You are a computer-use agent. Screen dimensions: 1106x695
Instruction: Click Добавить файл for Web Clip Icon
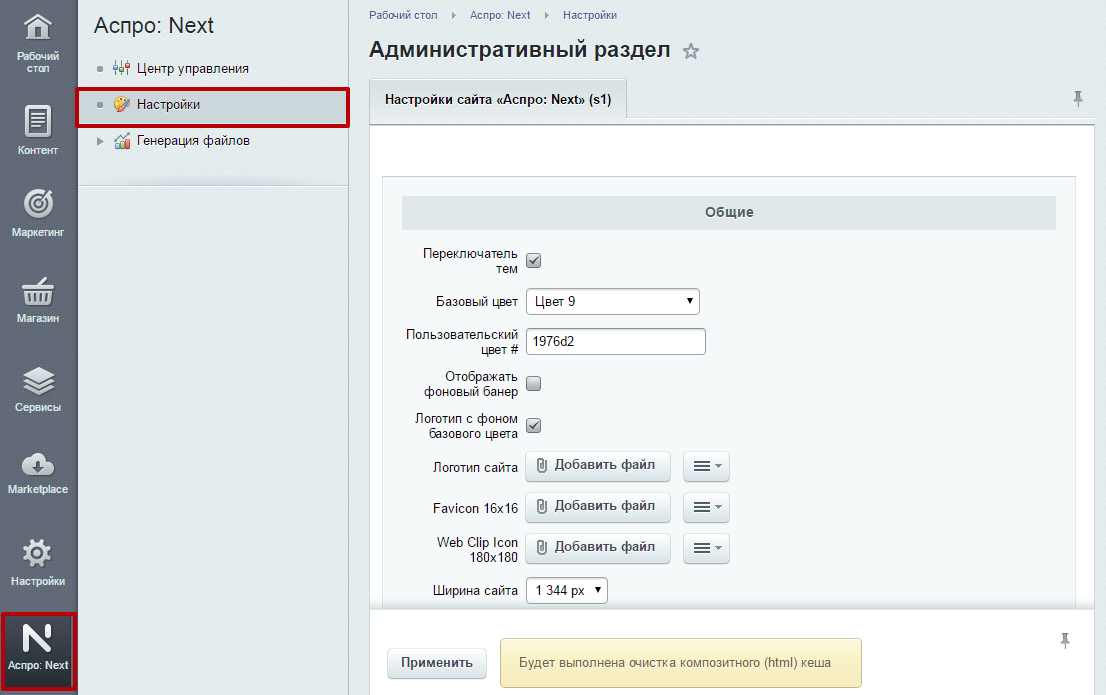(597, 548)
